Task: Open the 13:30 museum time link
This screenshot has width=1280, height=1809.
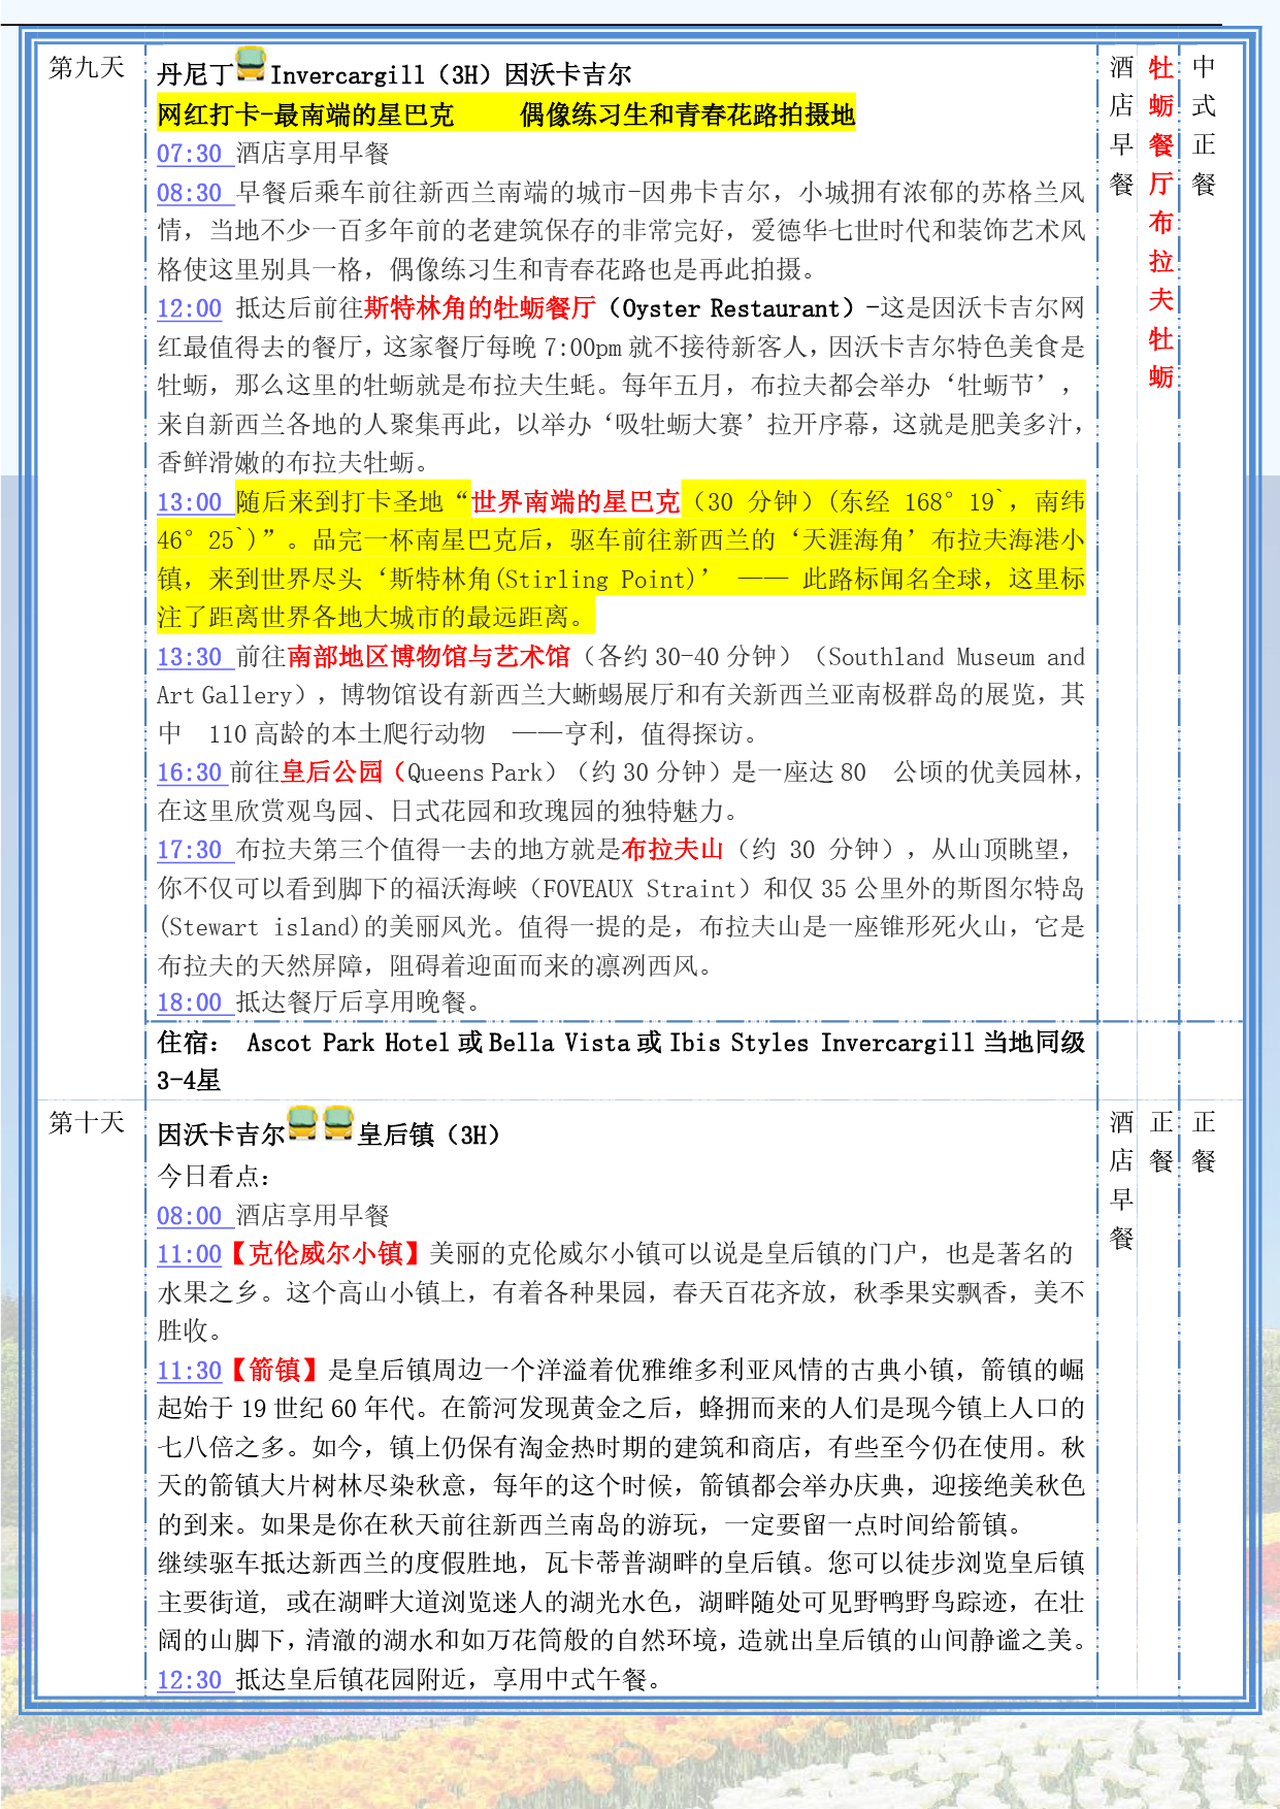Action: pos(190,657)
